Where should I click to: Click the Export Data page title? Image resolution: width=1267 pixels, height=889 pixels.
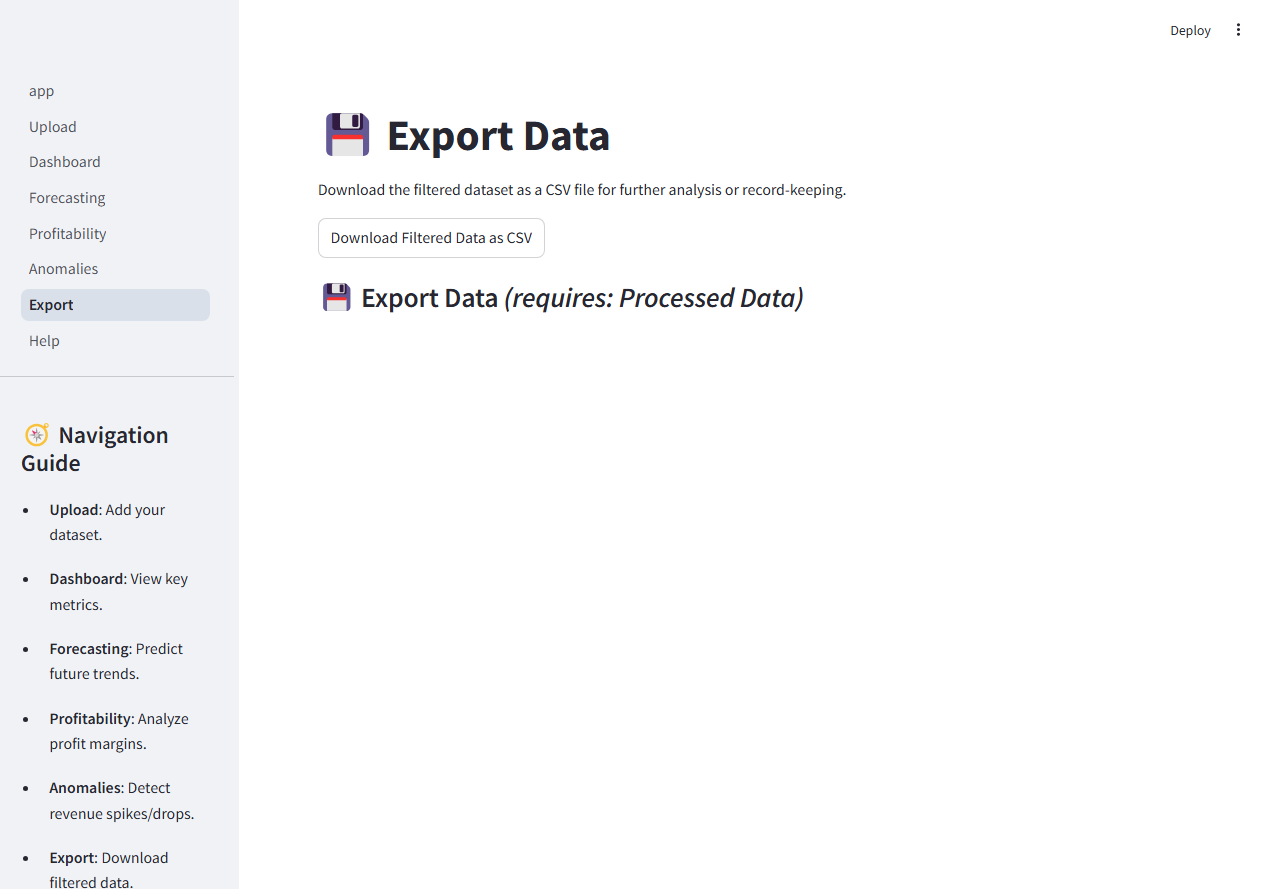[498, 135]
